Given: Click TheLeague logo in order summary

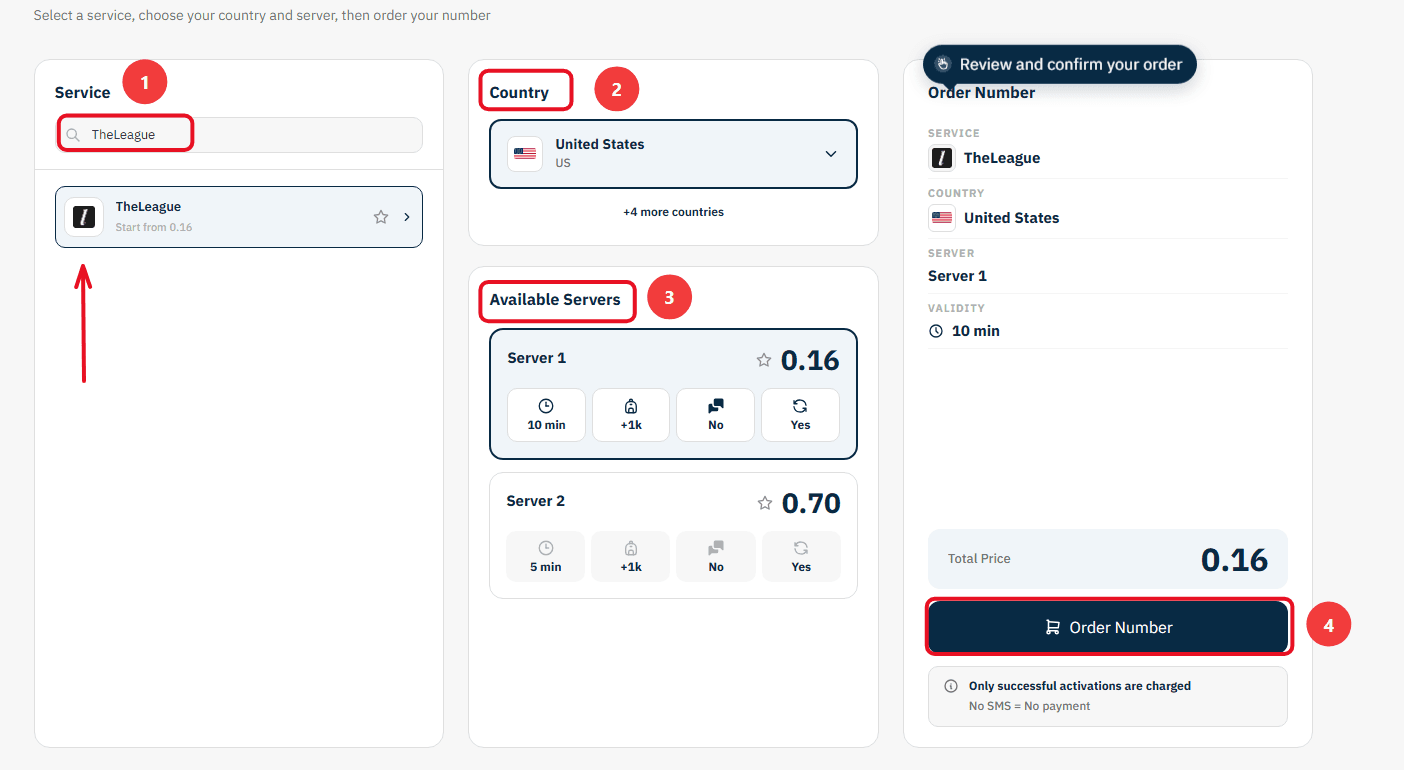Looking at the screenshot, I should (942, 158).
